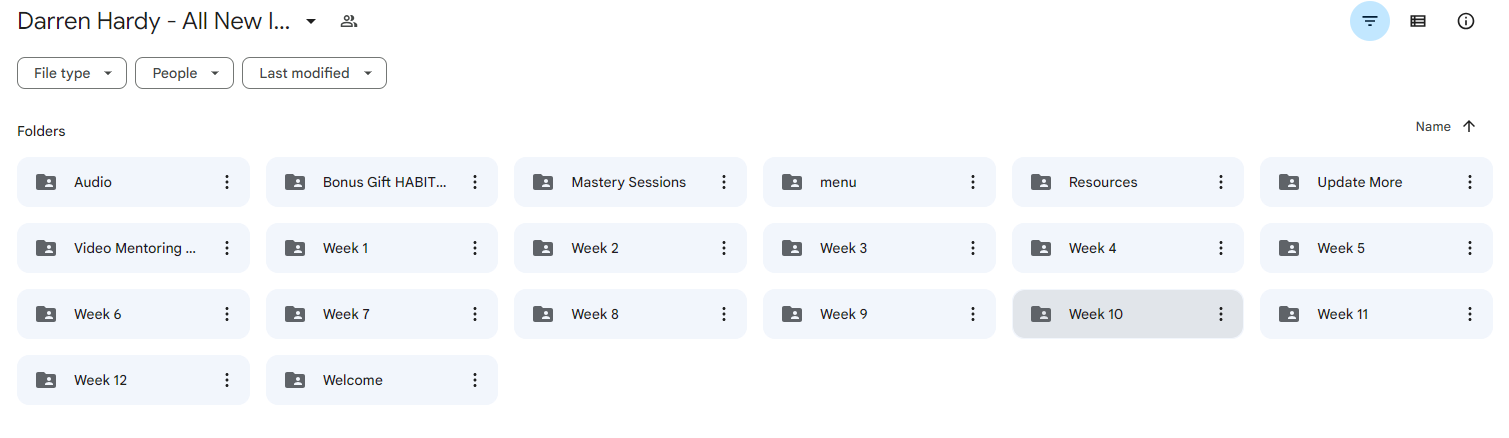The height and width of the screenshot is (438, 1509).
Task: Open more actions for Week 10 folder
Action: (1221, 314)
